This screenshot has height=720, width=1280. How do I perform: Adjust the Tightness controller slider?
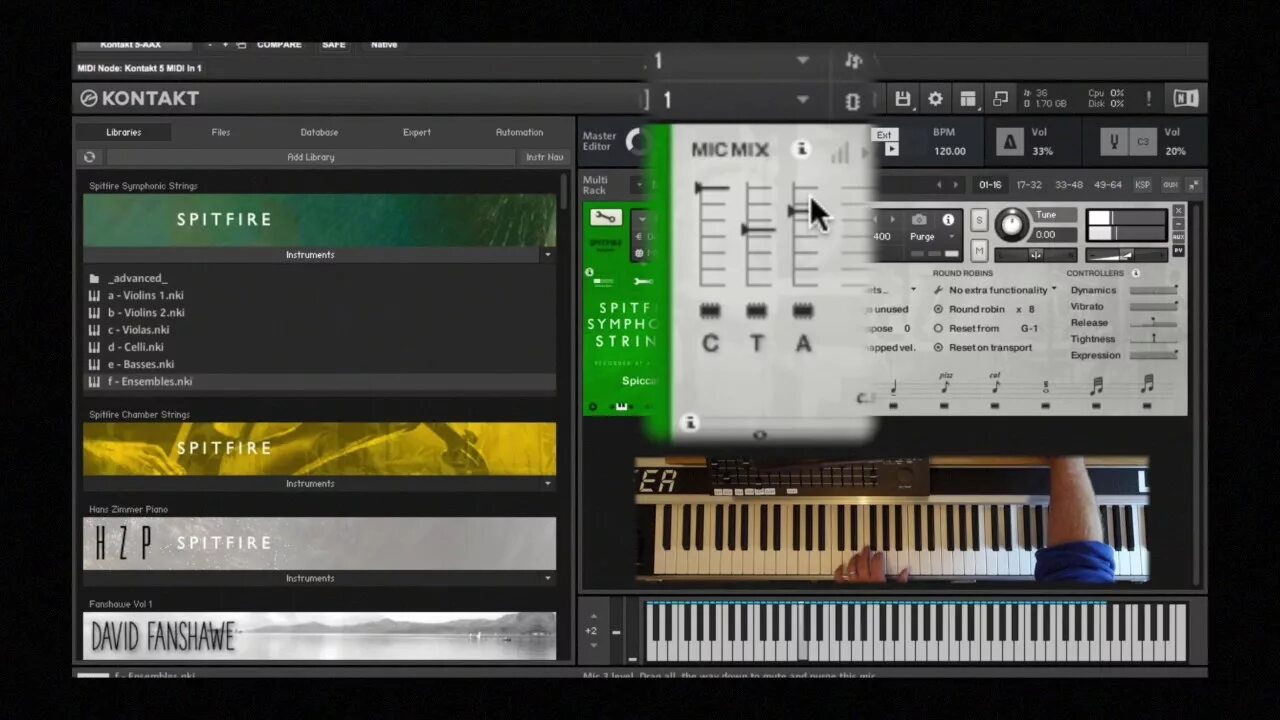pos(1153,339)
